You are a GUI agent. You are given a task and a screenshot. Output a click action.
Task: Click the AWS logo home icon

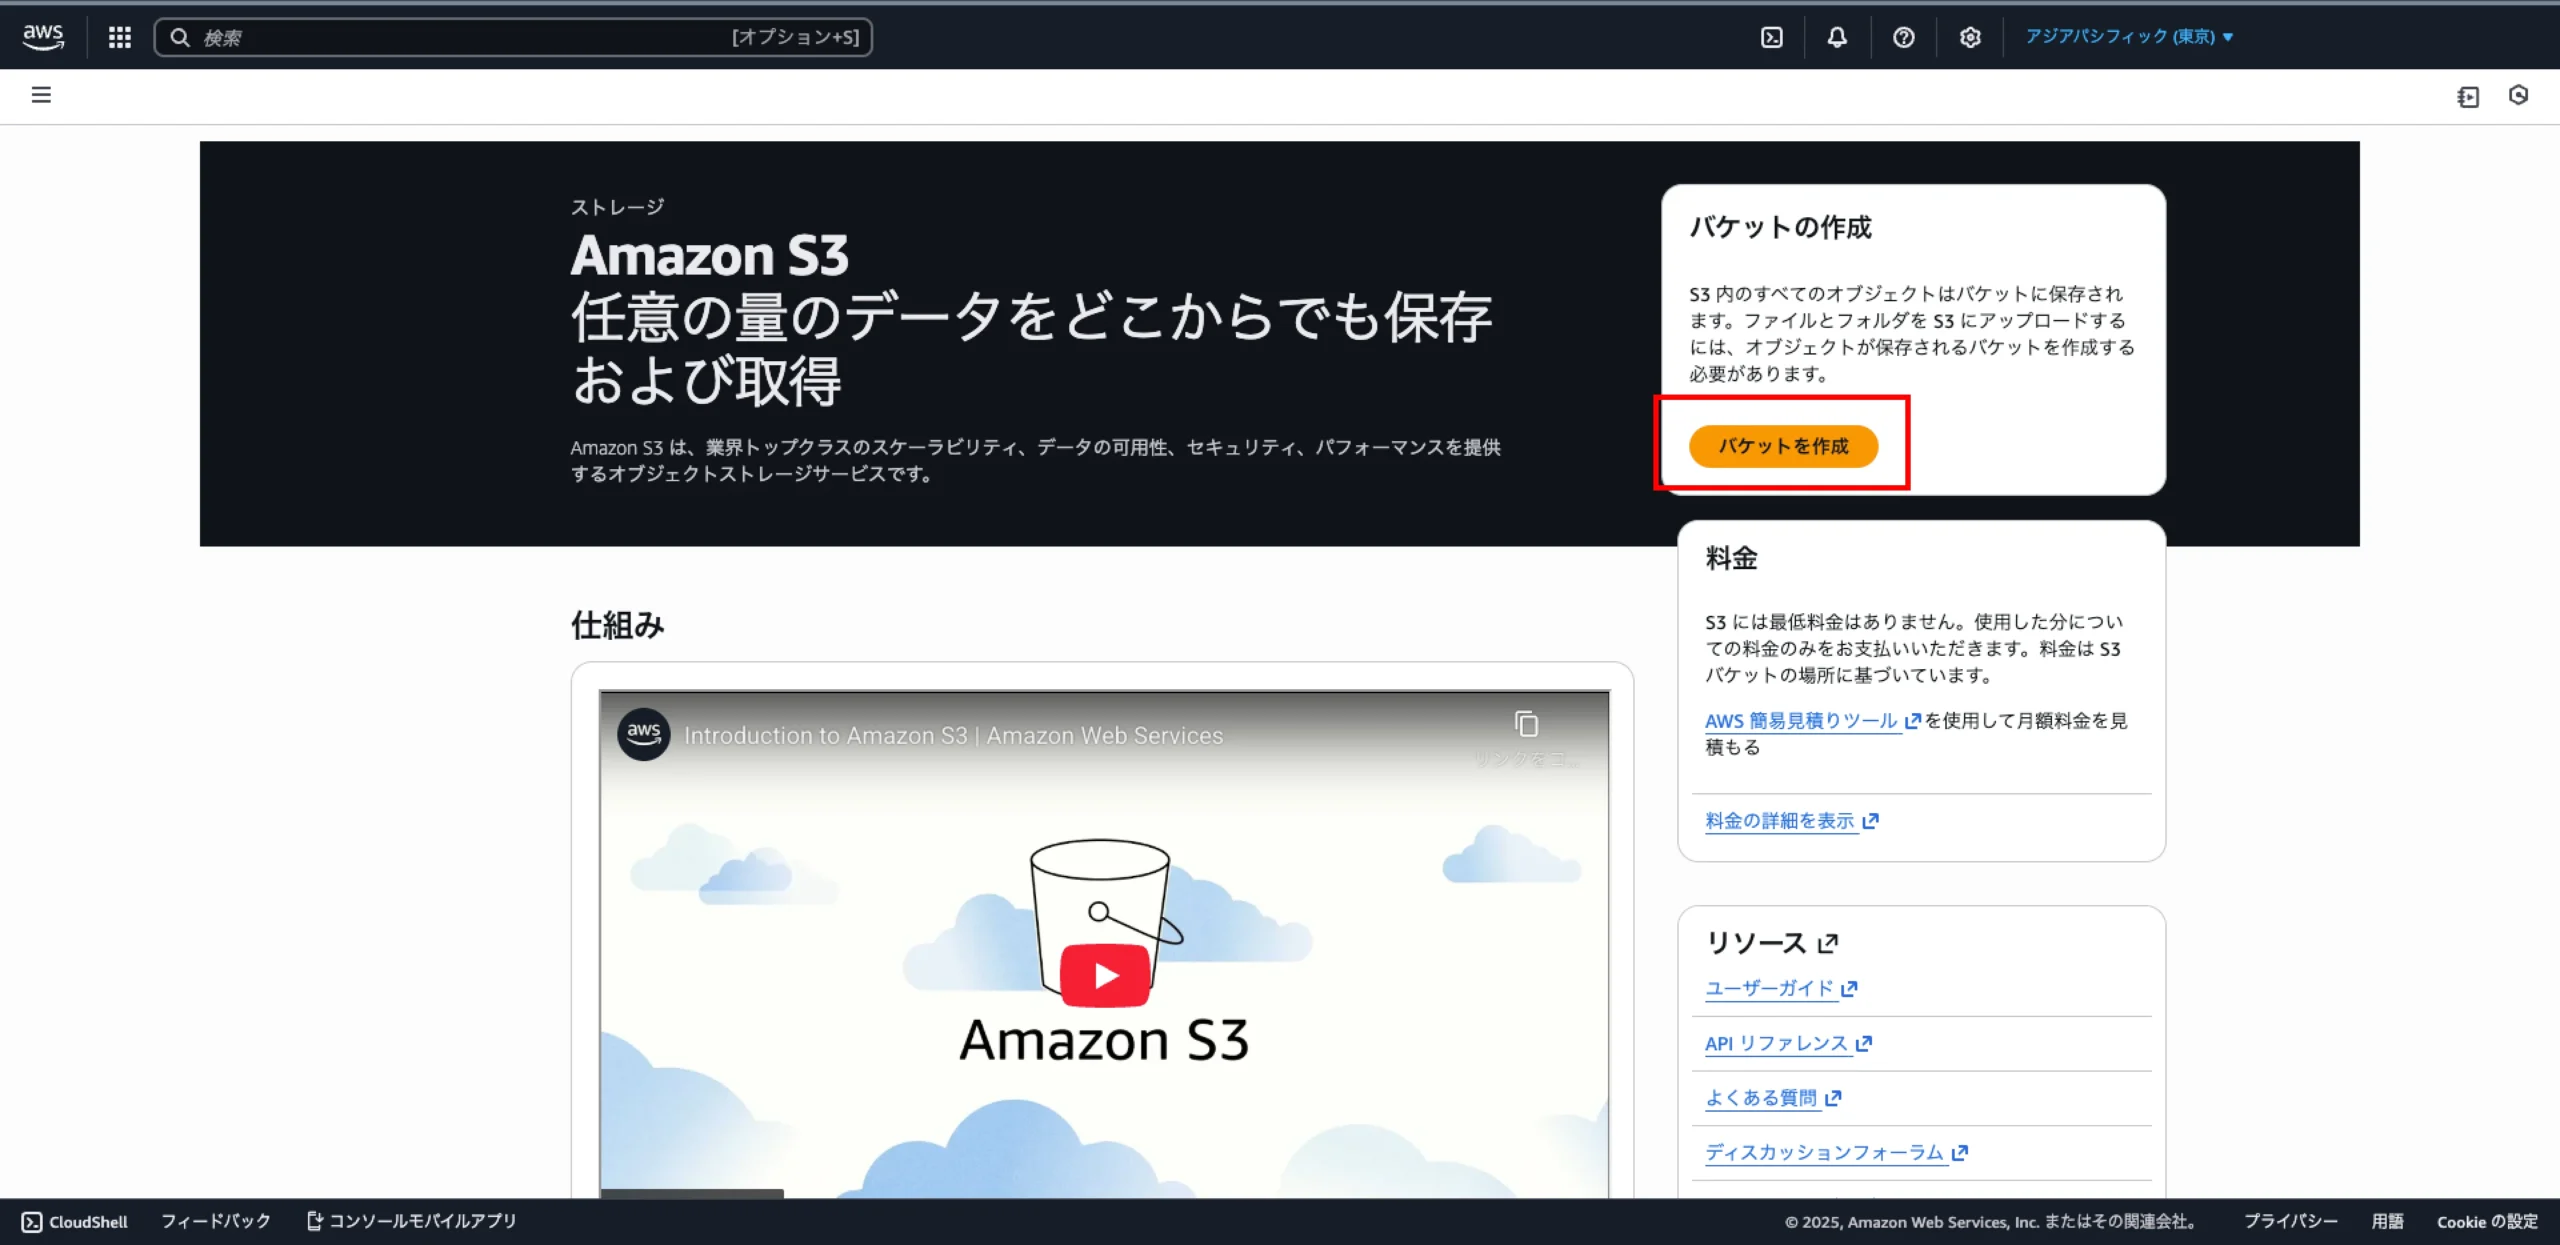pos(43,37)
